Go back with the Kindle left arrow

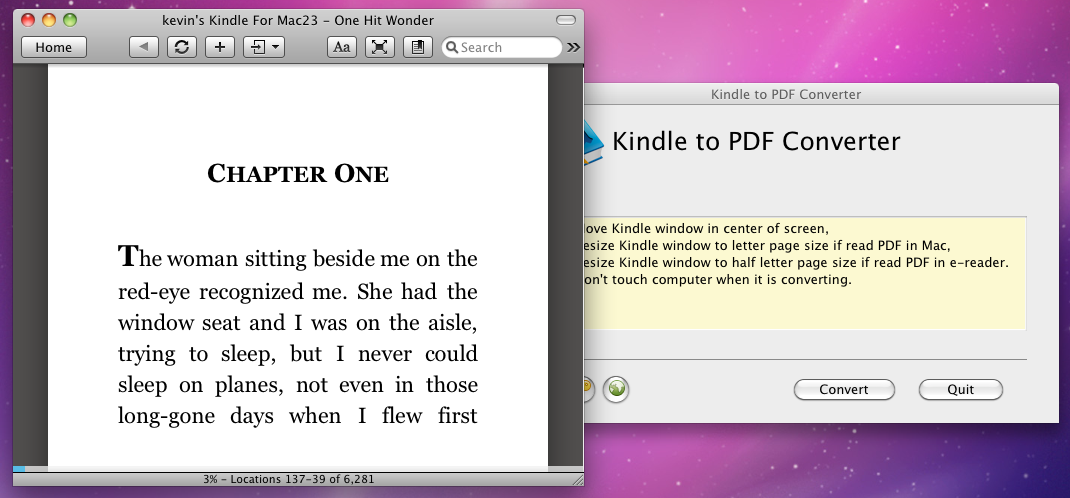point(143,47)
